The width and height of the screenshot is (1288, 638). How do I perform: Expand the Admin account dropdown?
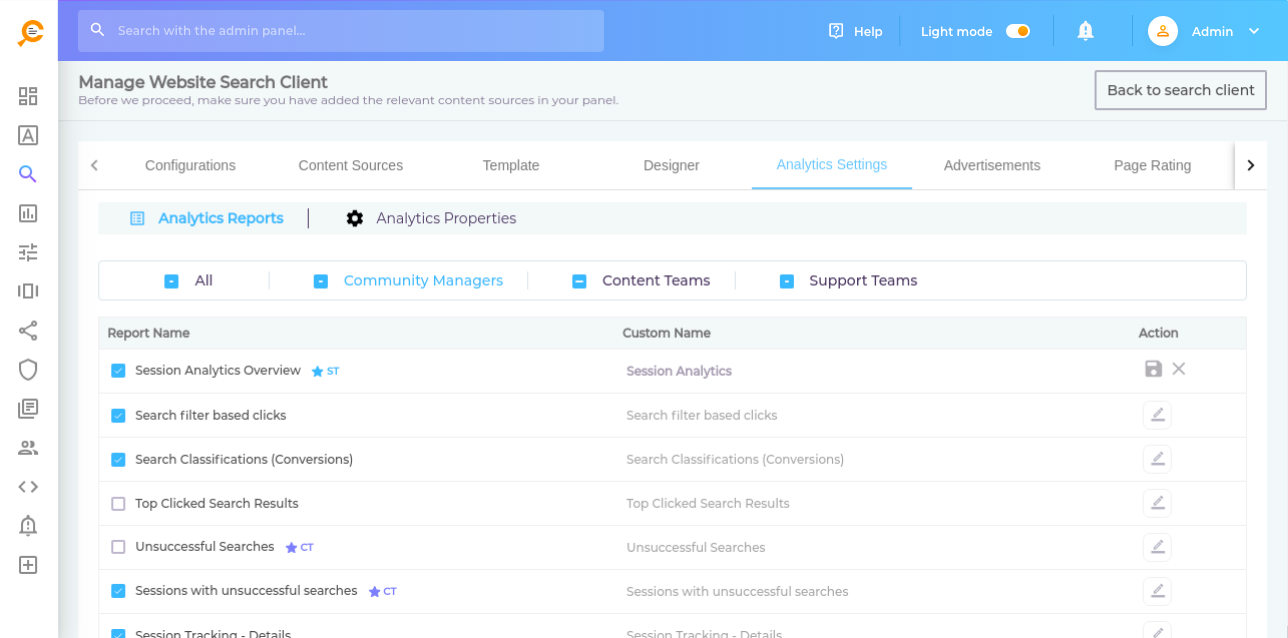tap(1254, 31)
